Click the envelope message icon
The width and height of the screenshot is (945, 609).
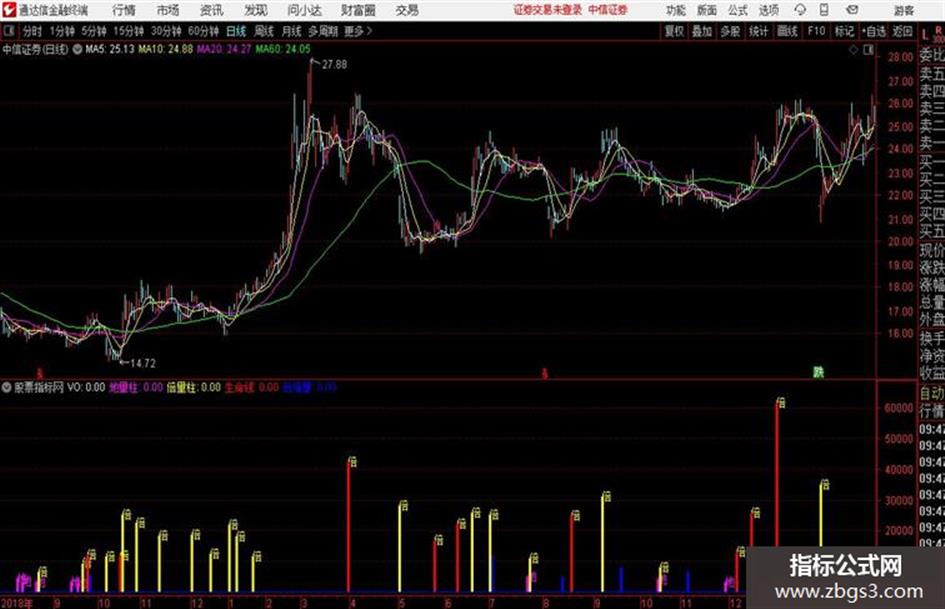[852, 10]
